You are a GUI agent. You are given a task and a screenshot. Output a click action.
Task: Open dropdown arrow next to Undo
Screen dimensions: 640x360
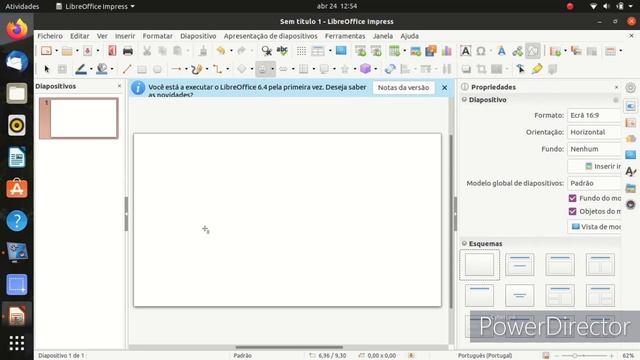click(x=231, y=51)
